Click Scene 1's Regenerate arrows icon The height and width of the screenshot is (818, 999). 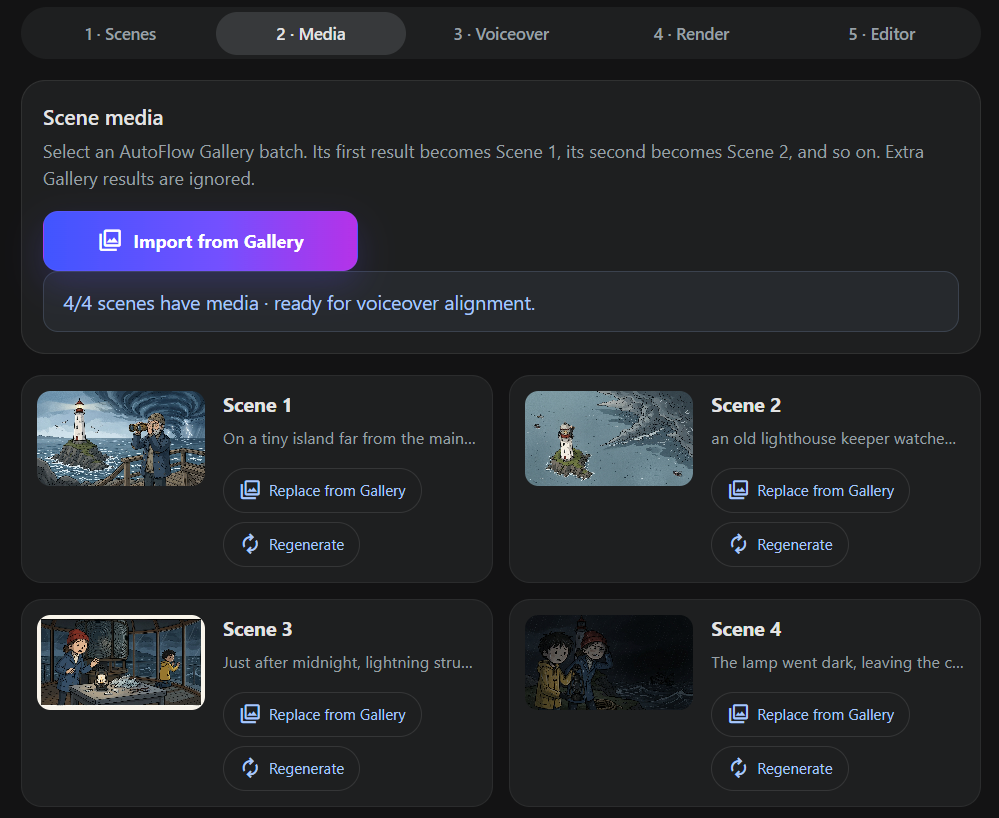250,544
